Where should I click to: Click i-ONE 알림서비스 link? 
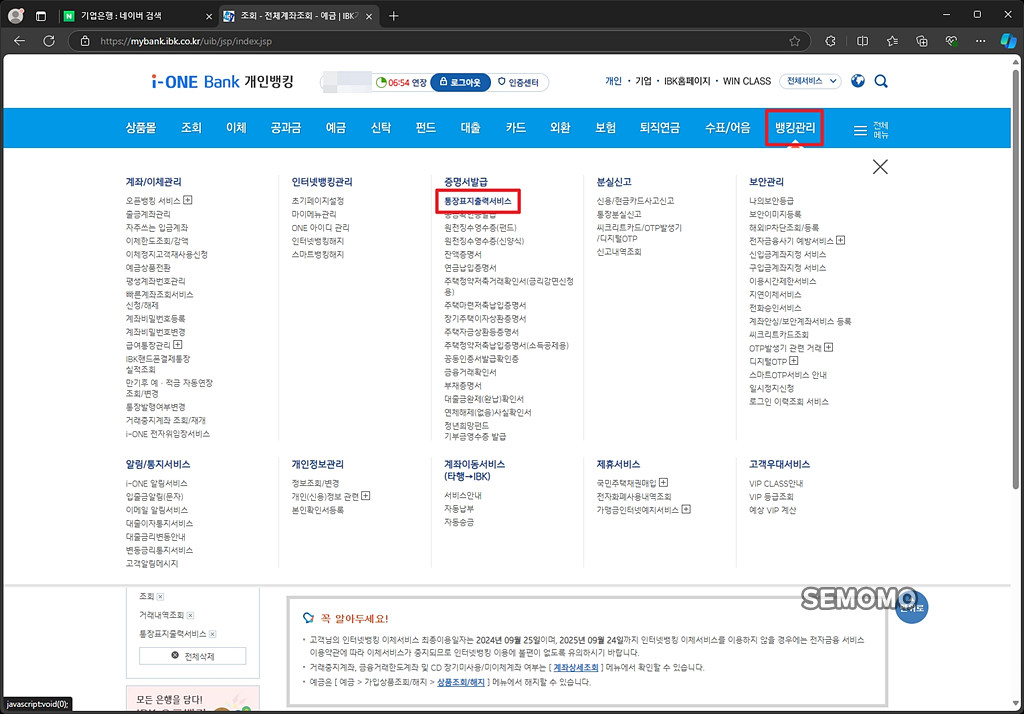click(x=157, y=483)
